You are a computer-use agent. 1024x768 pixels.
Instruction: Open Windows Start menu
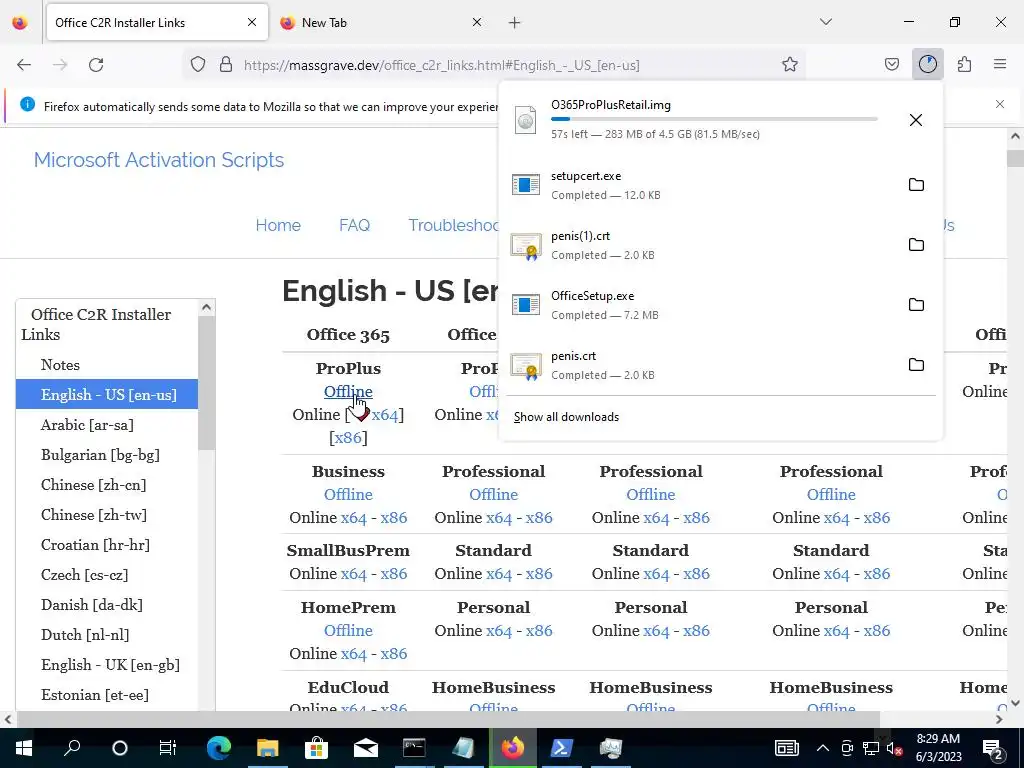click(x=23, y=748)
